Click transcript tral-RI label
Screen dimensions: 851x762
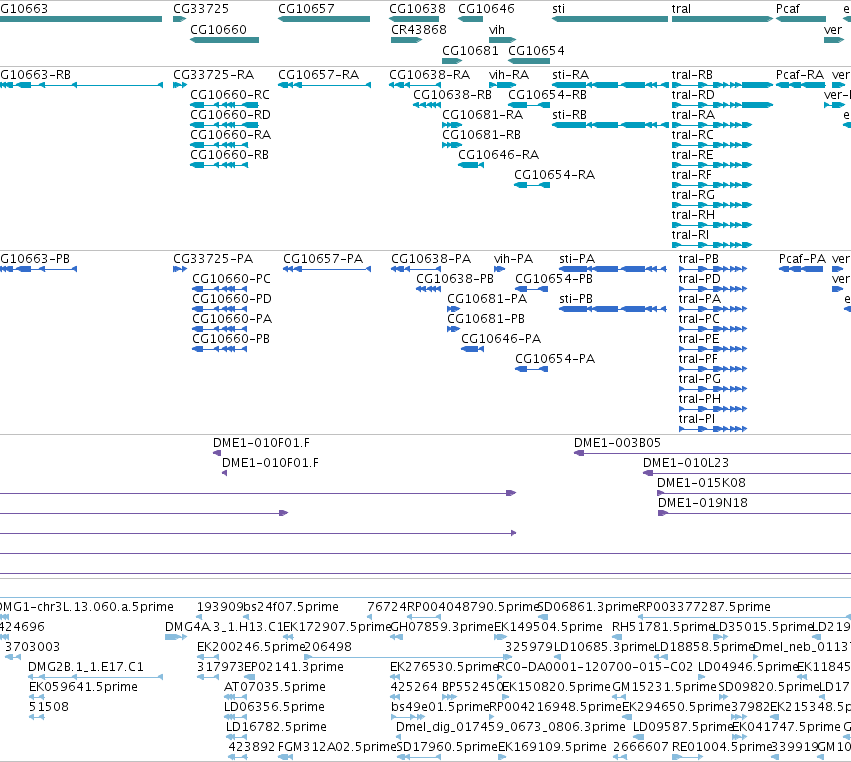[690, 234]
